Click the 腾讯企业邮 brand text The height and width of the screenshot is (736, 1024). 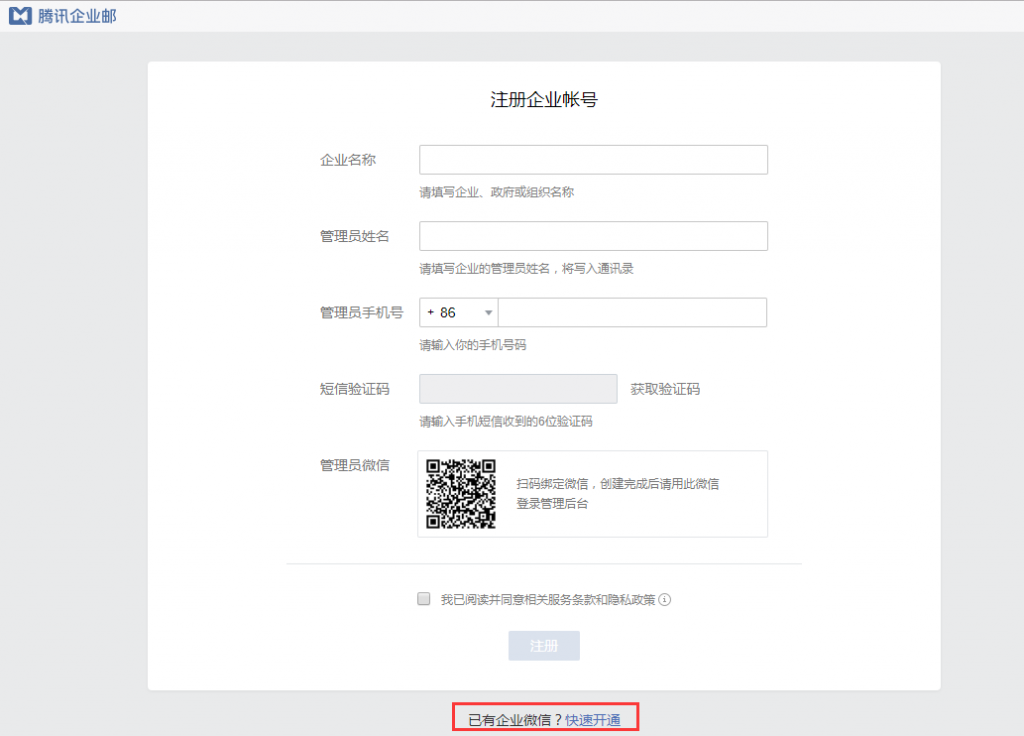(x=77, y=16)
